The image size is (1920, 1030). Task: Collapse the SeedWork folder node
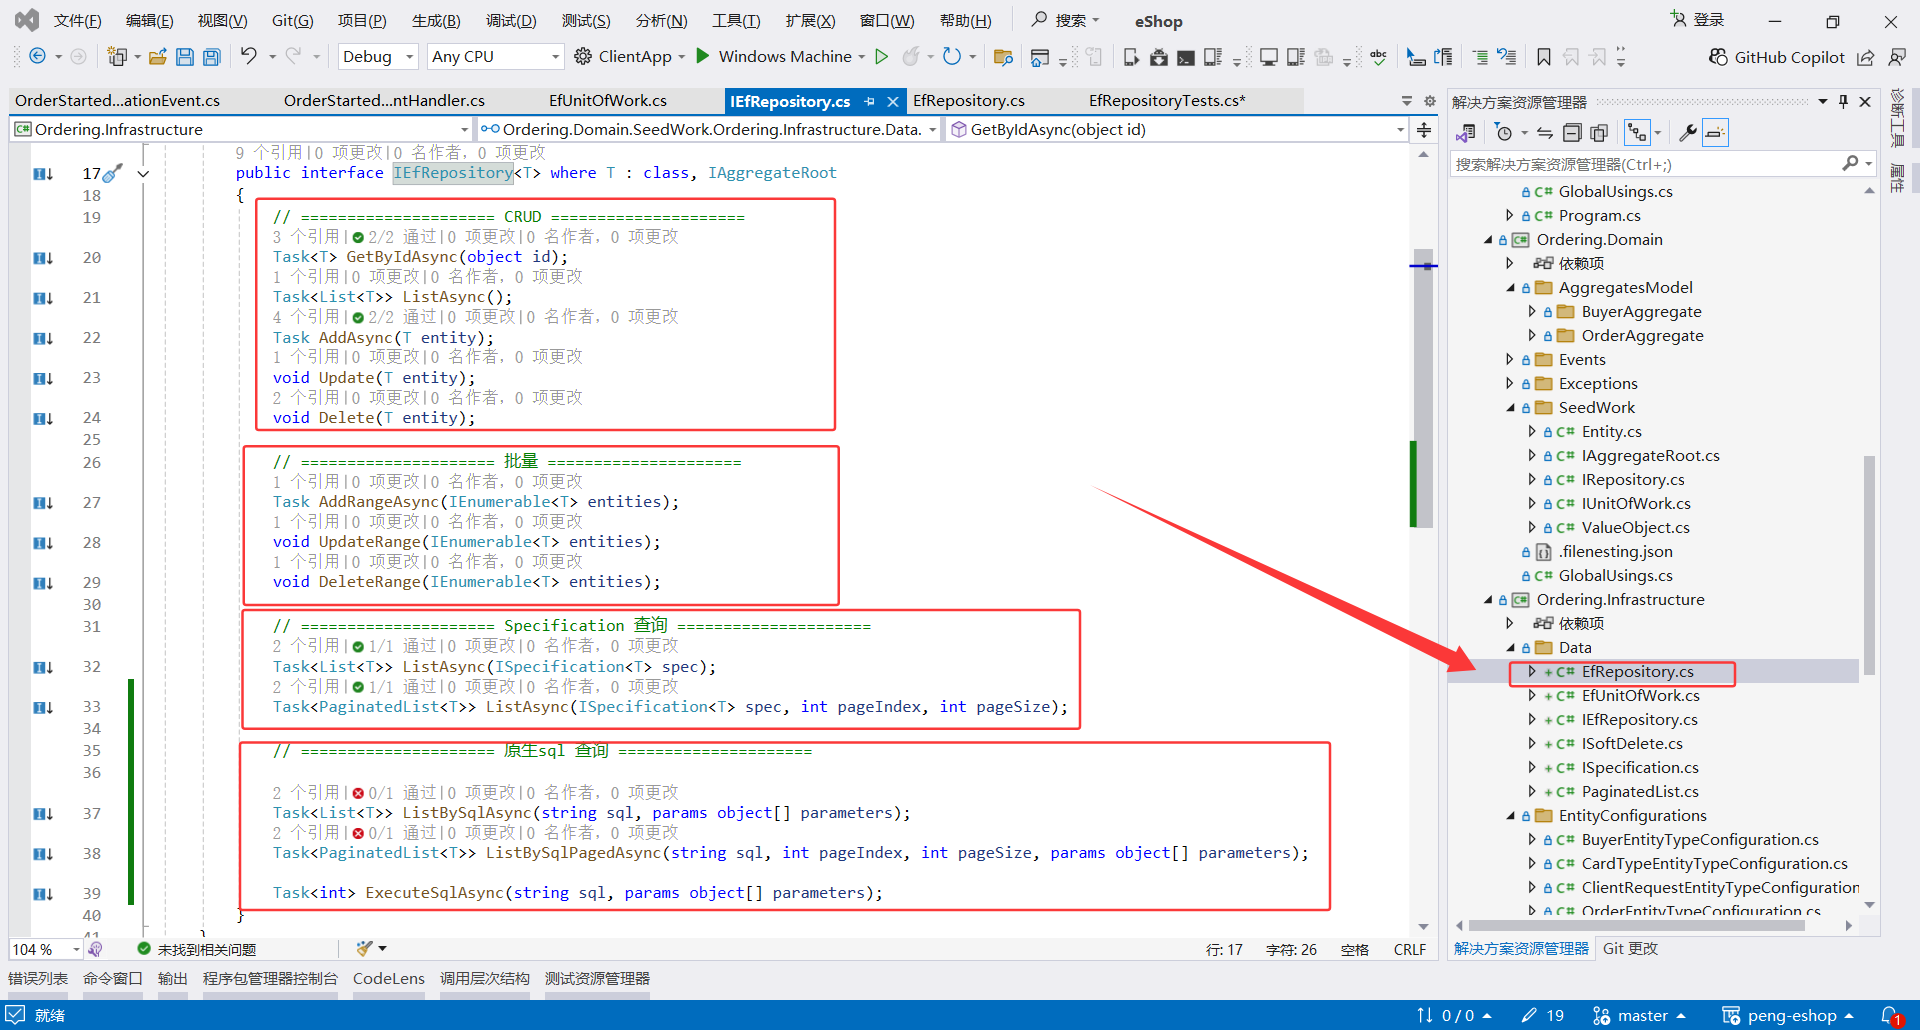[x=1510, y=408]
